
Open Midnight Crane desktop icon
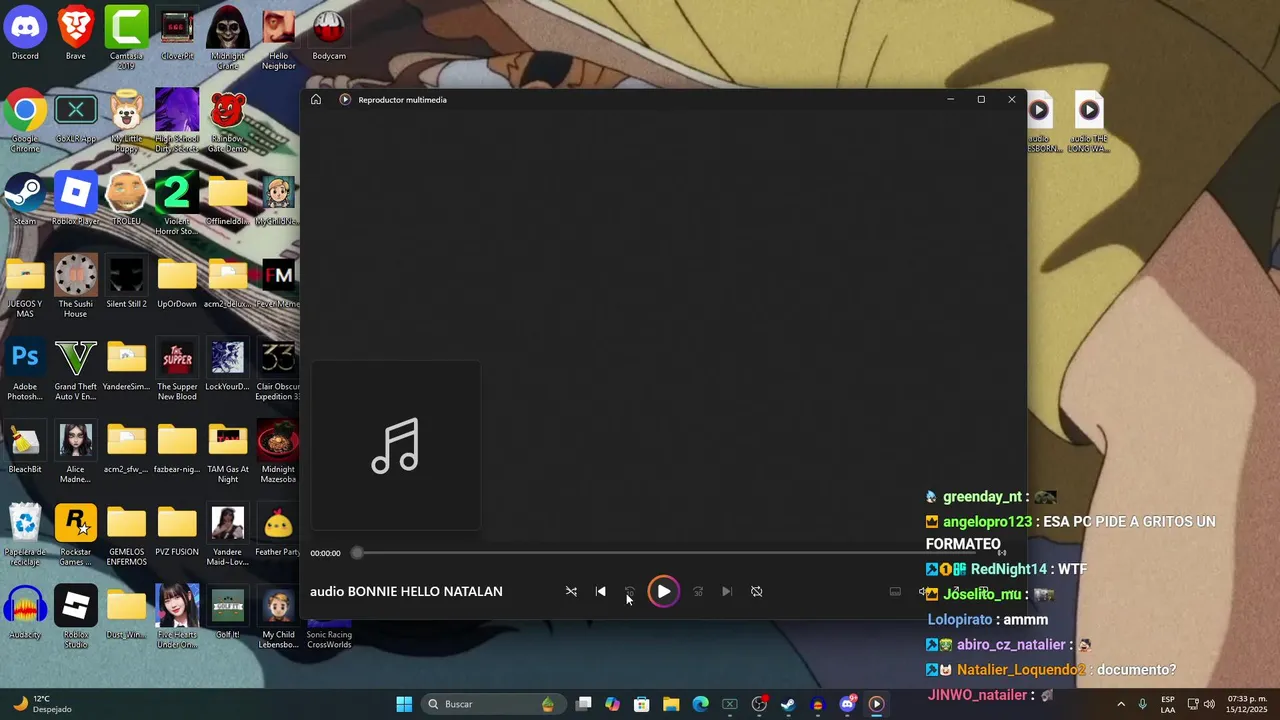(x=228, y=38)
